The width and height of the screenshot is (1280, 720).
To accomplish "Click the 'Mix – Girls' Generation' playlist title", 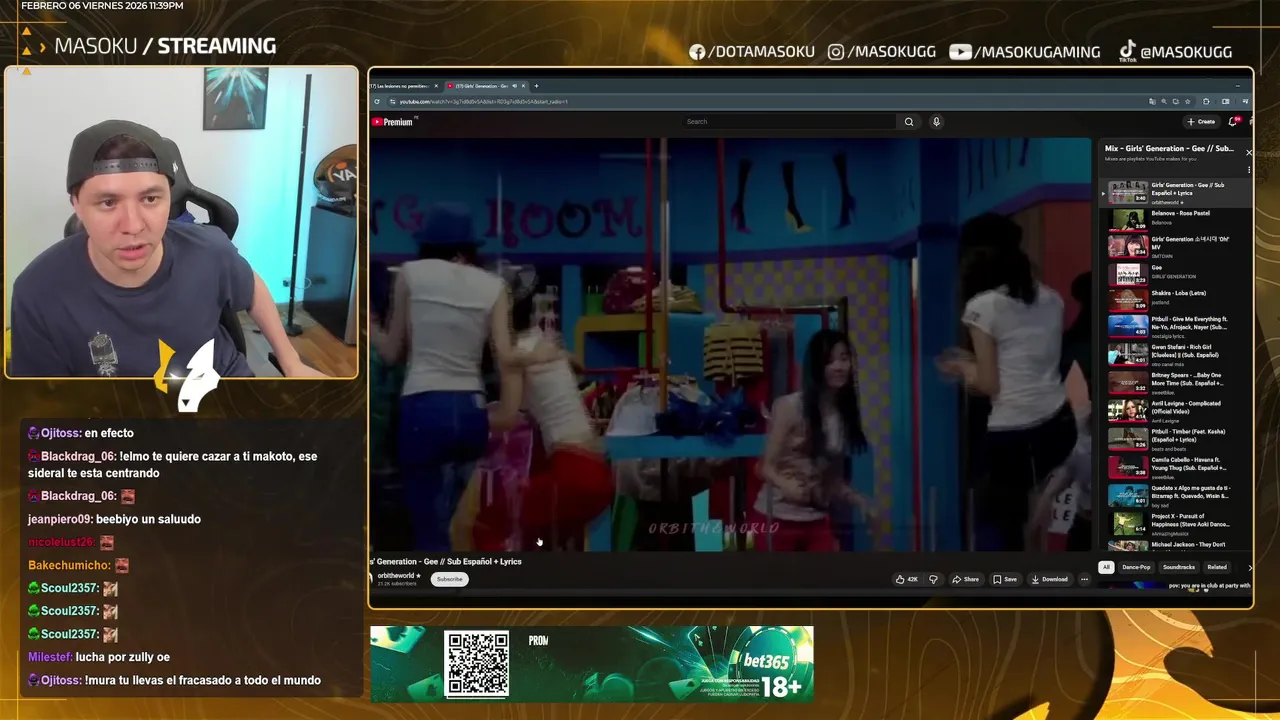I will tap(1169, 148).
